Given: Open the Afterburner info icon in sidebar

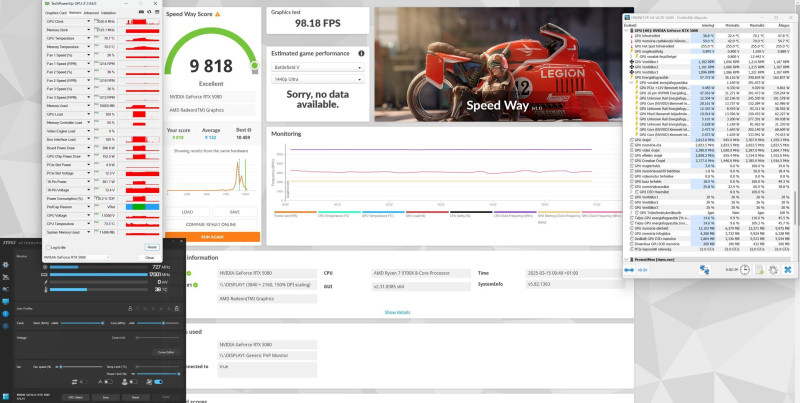Looking at the screenshot, I should point(6,314).
